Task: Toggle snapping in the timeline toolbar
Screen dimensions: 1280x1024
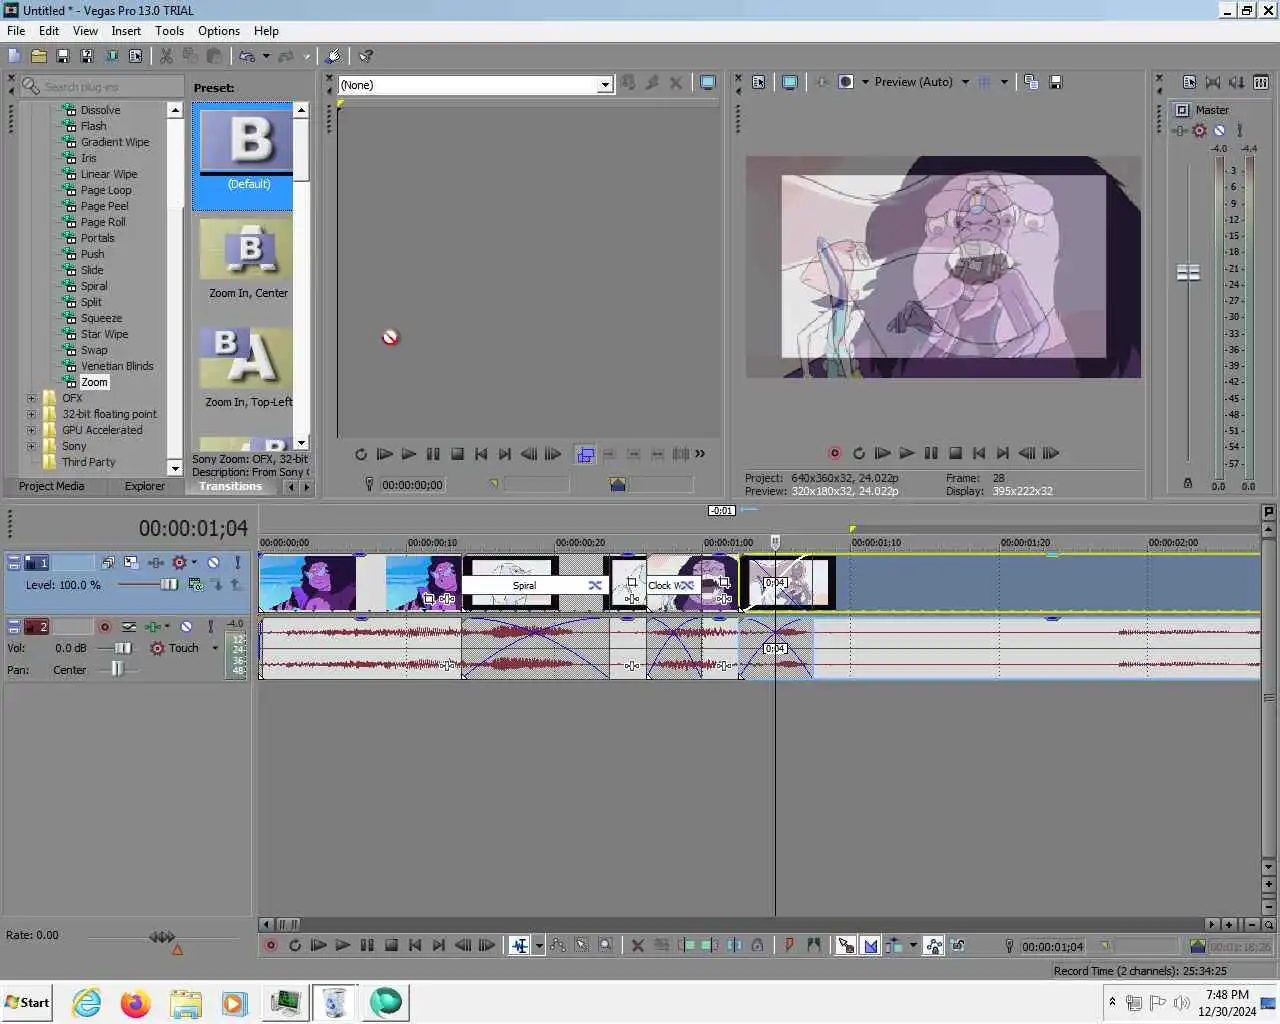Action: (x=846, y=945)
